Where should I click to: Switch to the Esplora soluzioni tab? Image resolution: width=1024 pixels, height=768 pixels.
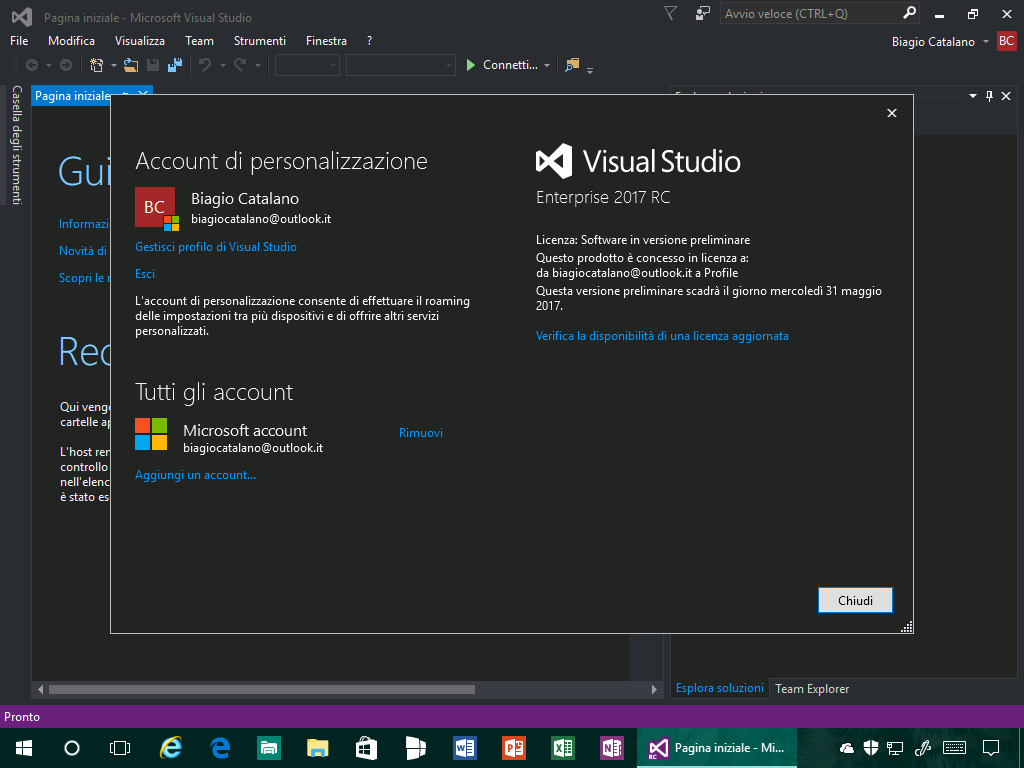coord(720,688)
